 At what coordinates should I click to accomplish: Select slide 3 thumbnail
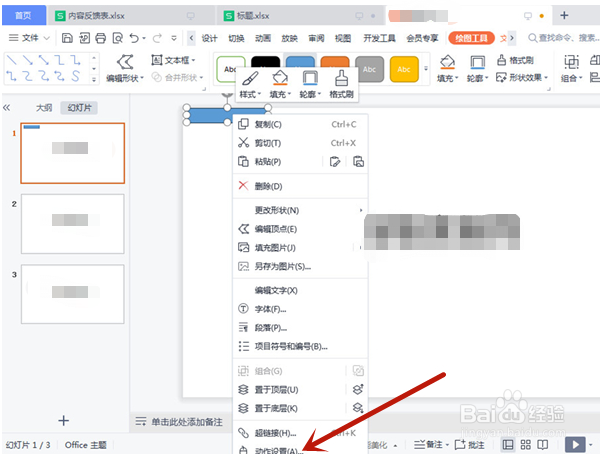coord(73,294)
